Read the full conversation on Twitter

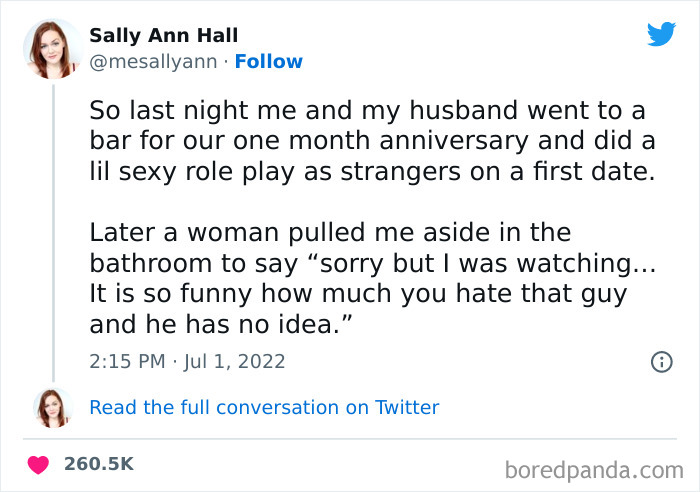click(264, 407)
